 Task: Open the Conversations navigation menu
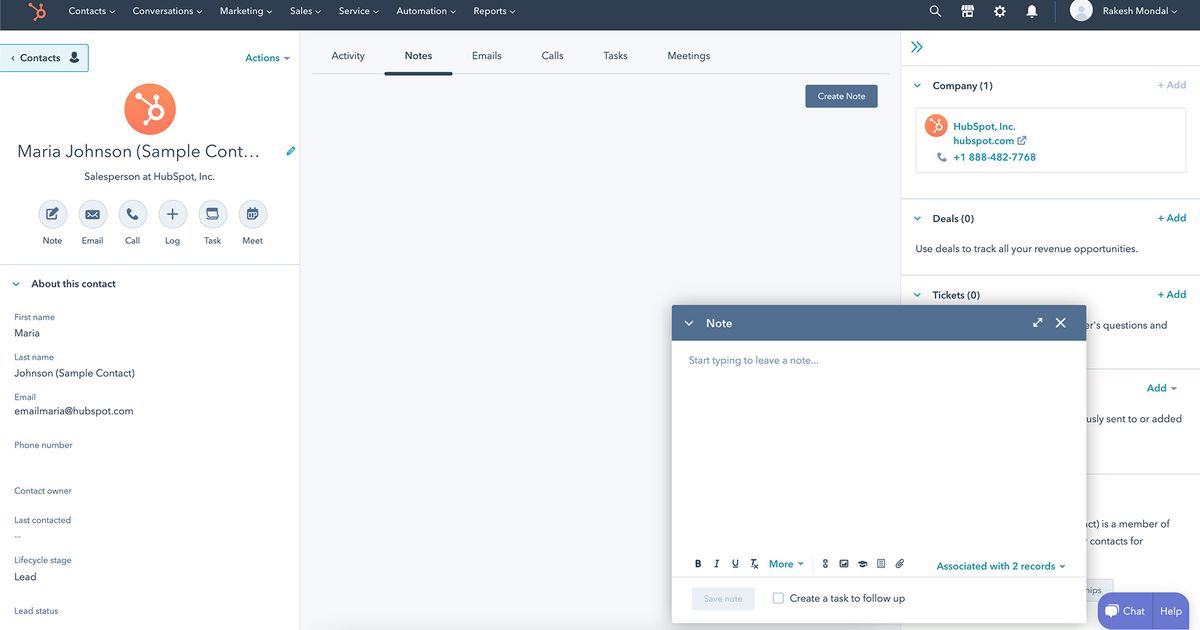pyautogui.click(x=167, y=11)
